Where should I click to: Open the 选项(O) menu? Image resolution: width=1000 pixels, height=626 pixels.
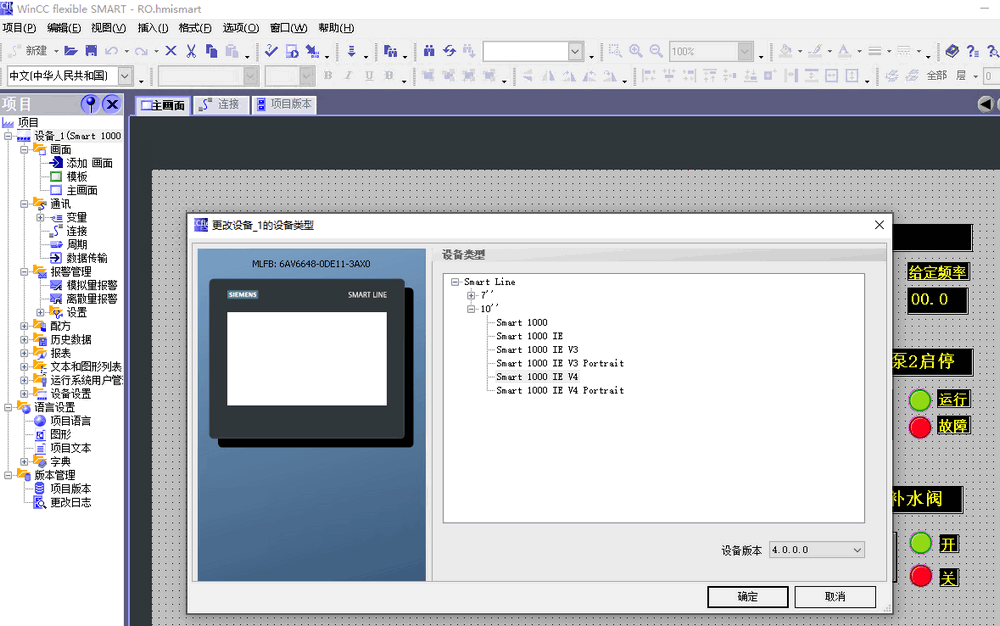click(240, 28)
